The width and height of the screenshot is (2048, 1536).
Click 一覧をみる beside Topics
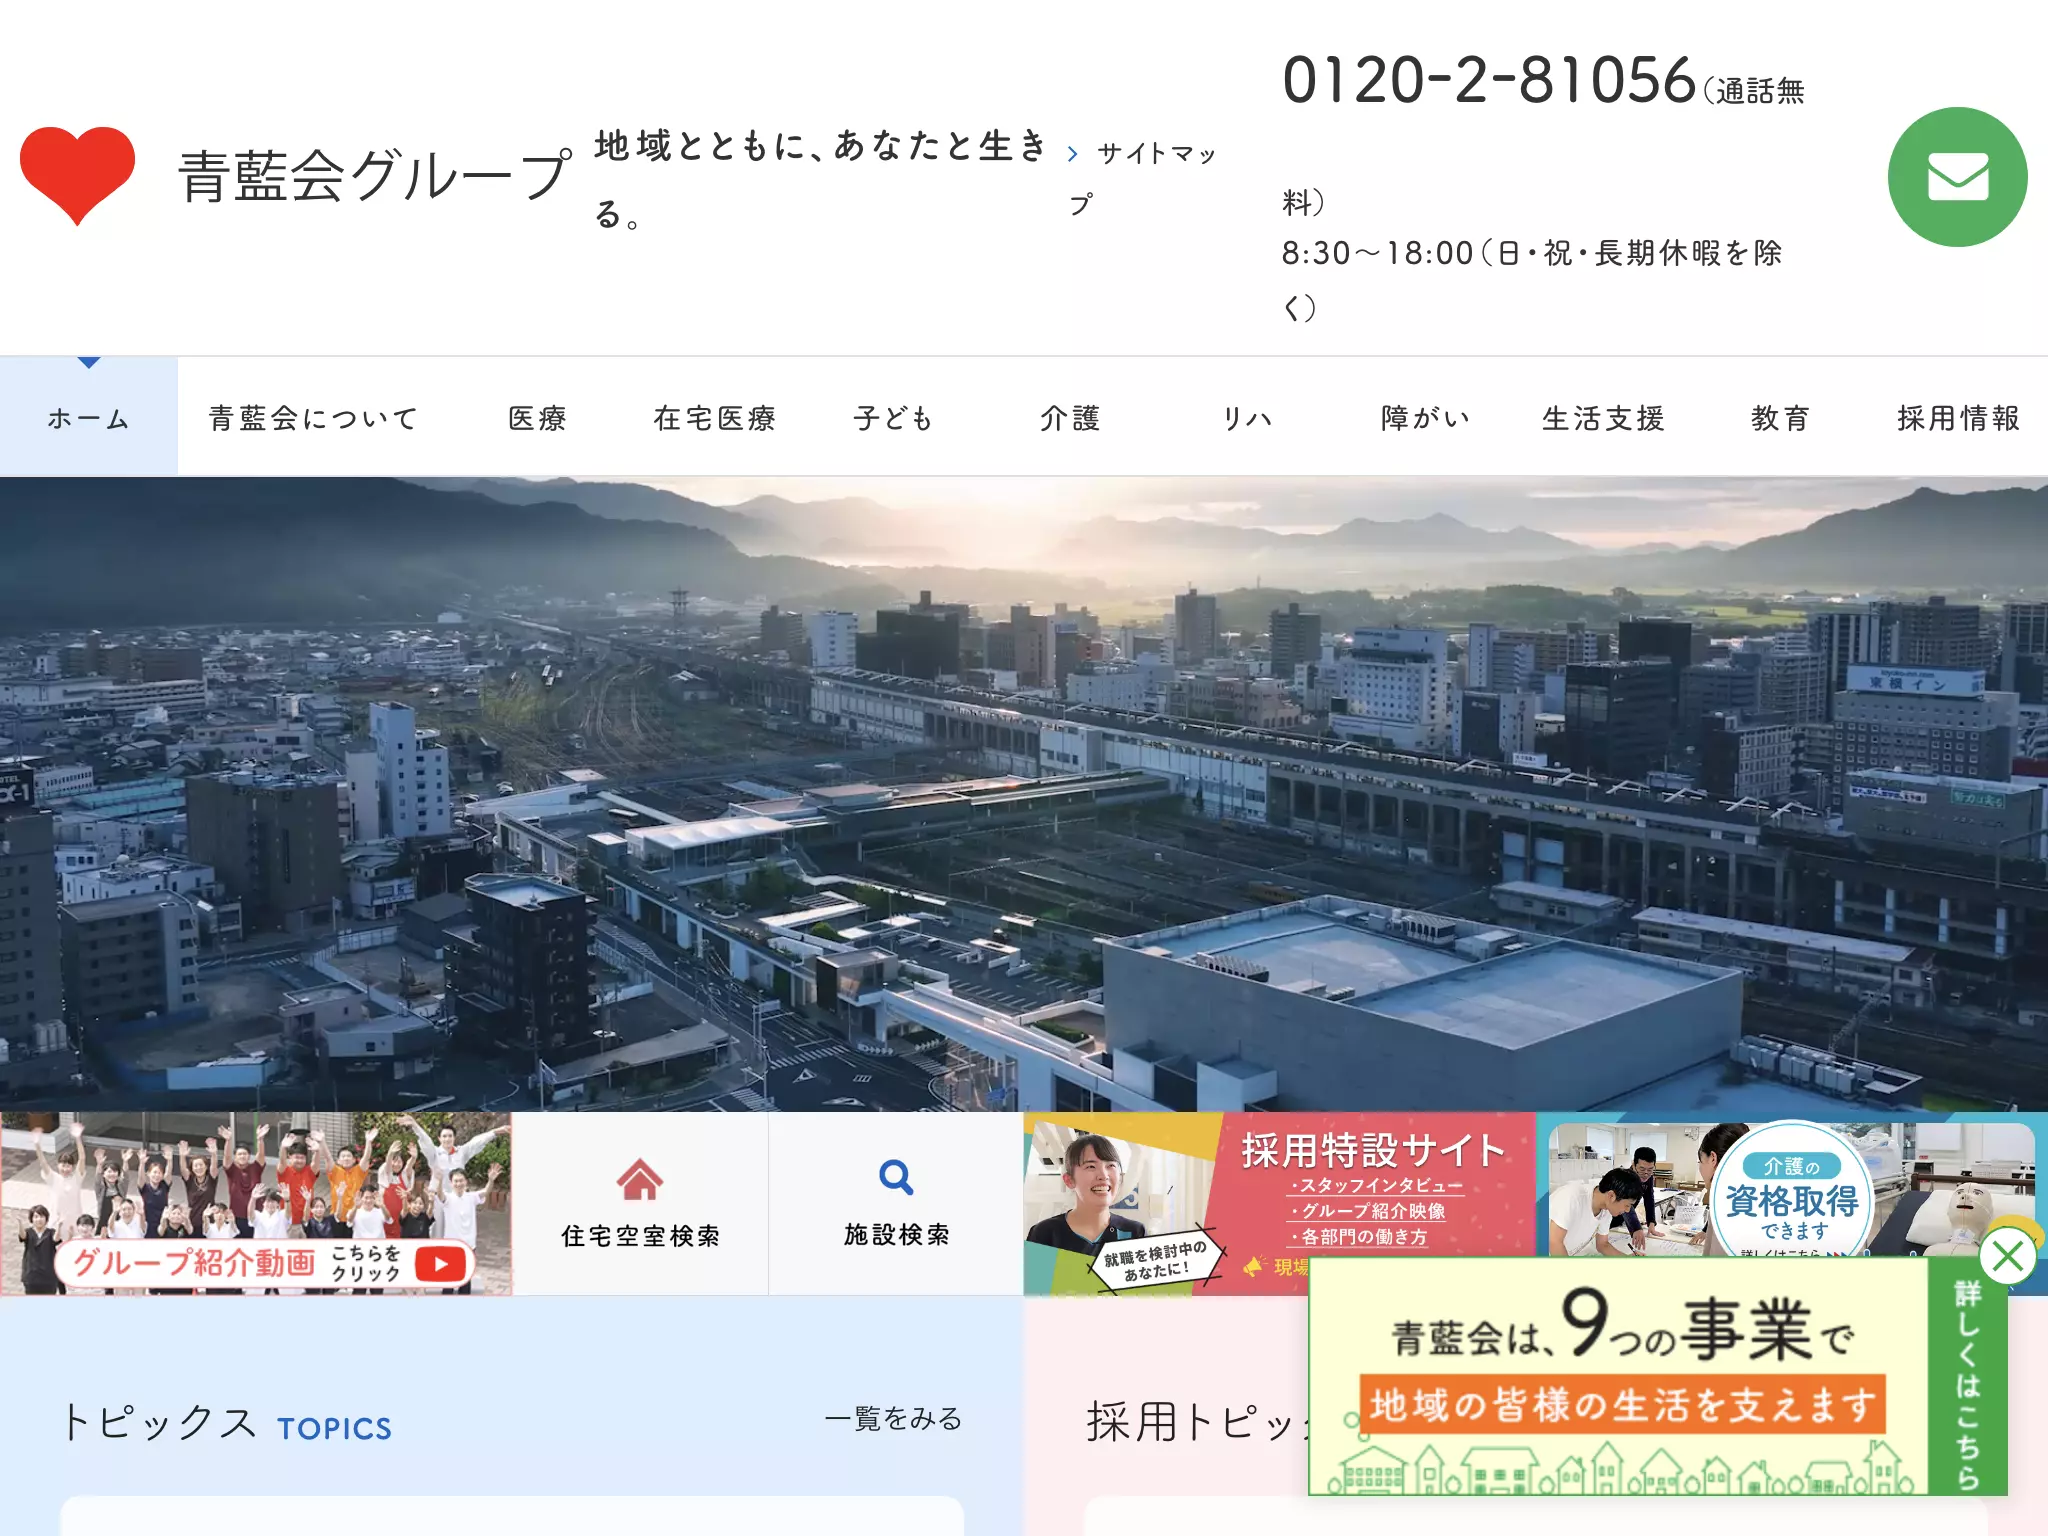point(893,1418)
